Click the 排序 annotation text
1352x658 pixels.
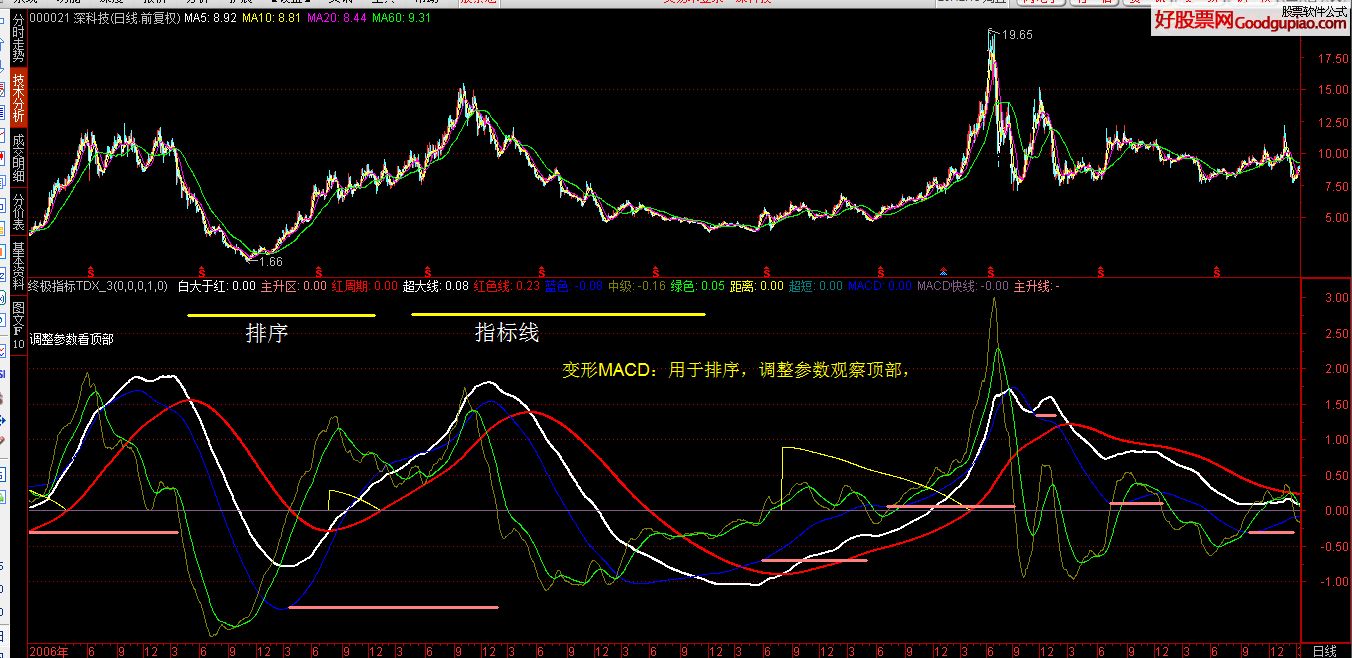pyautogui.click(x=267, y=333)
